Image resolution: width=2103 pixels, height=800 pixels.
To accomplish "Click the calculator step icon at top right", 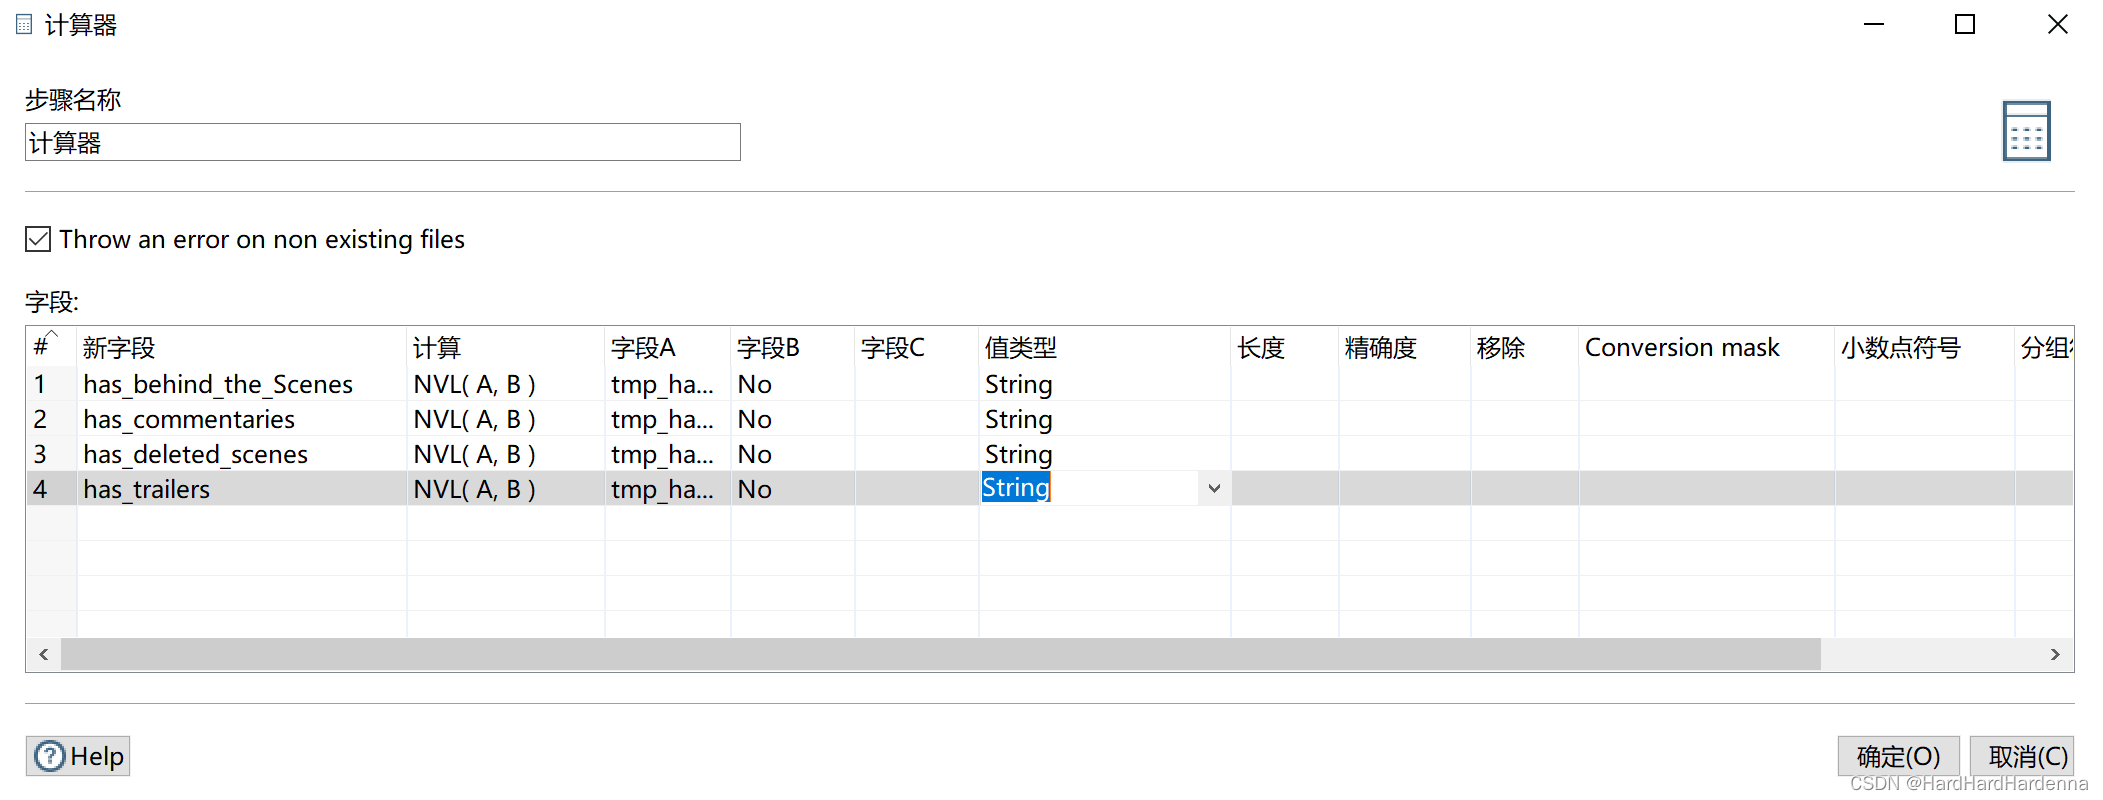I will tap(2026, 131).
